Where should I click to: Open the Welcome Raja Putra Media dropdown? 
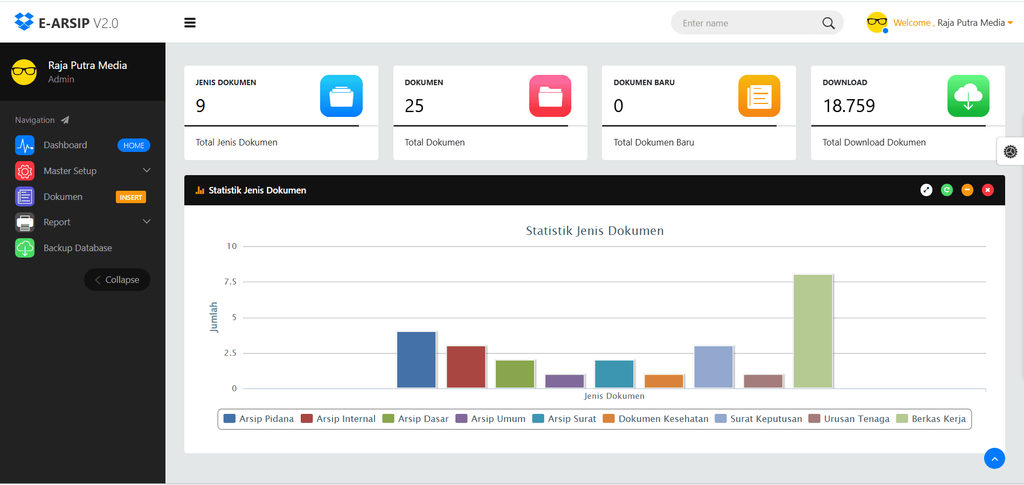coord(953,23)
